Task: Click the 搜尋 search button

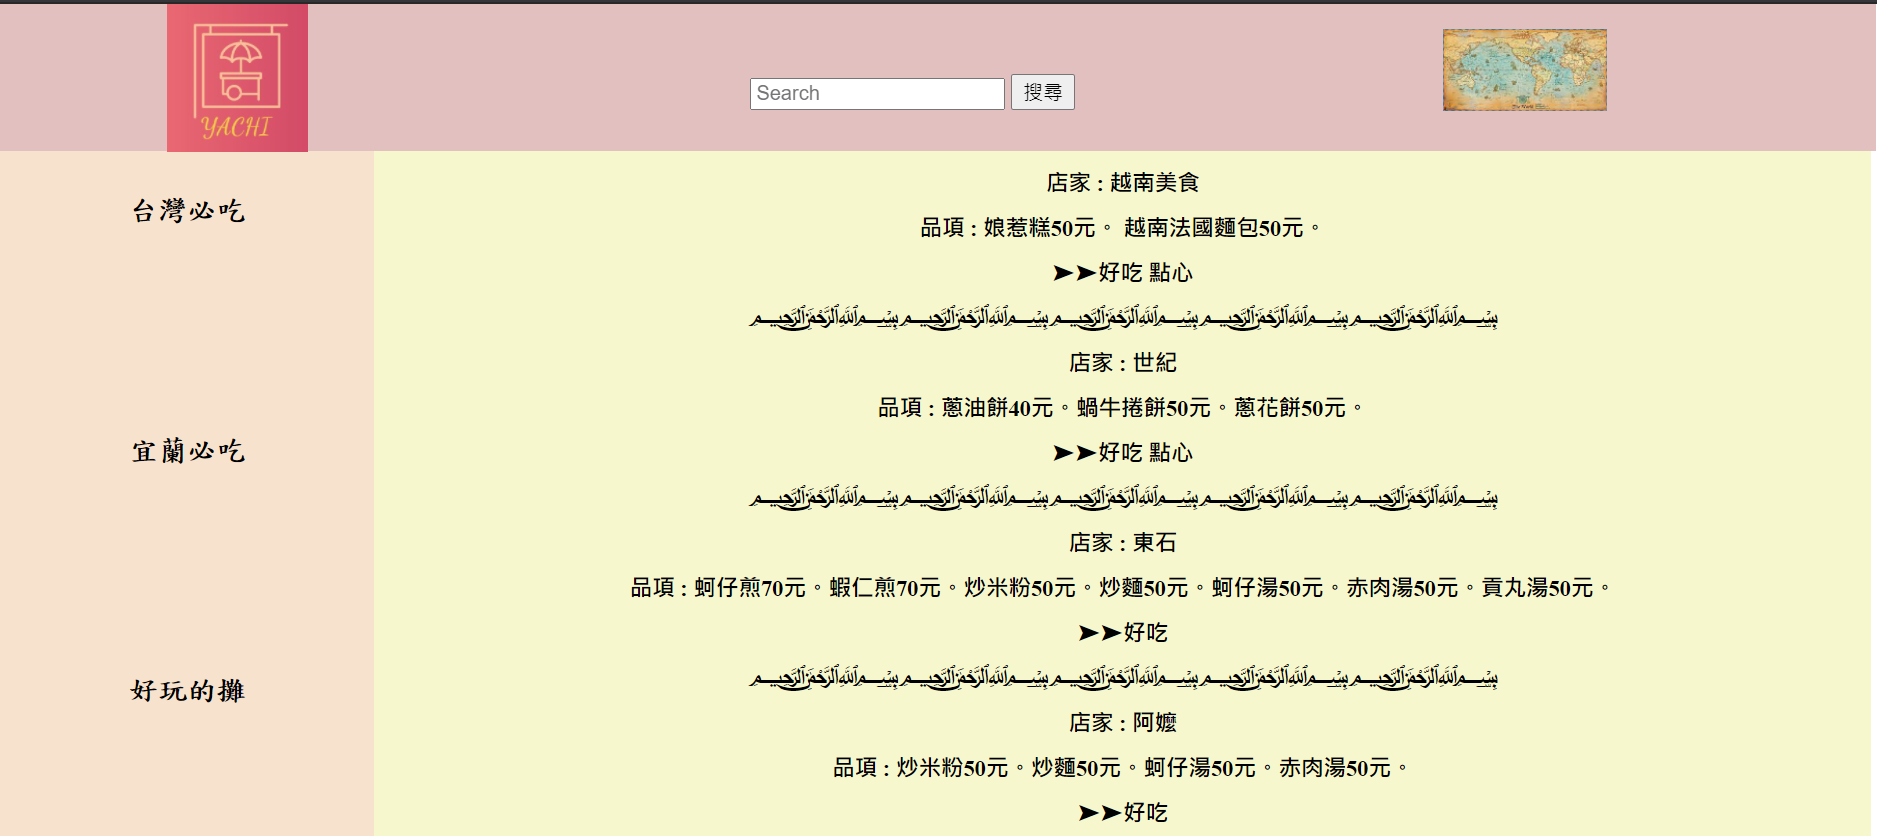Action: [x=1042, y=92]
